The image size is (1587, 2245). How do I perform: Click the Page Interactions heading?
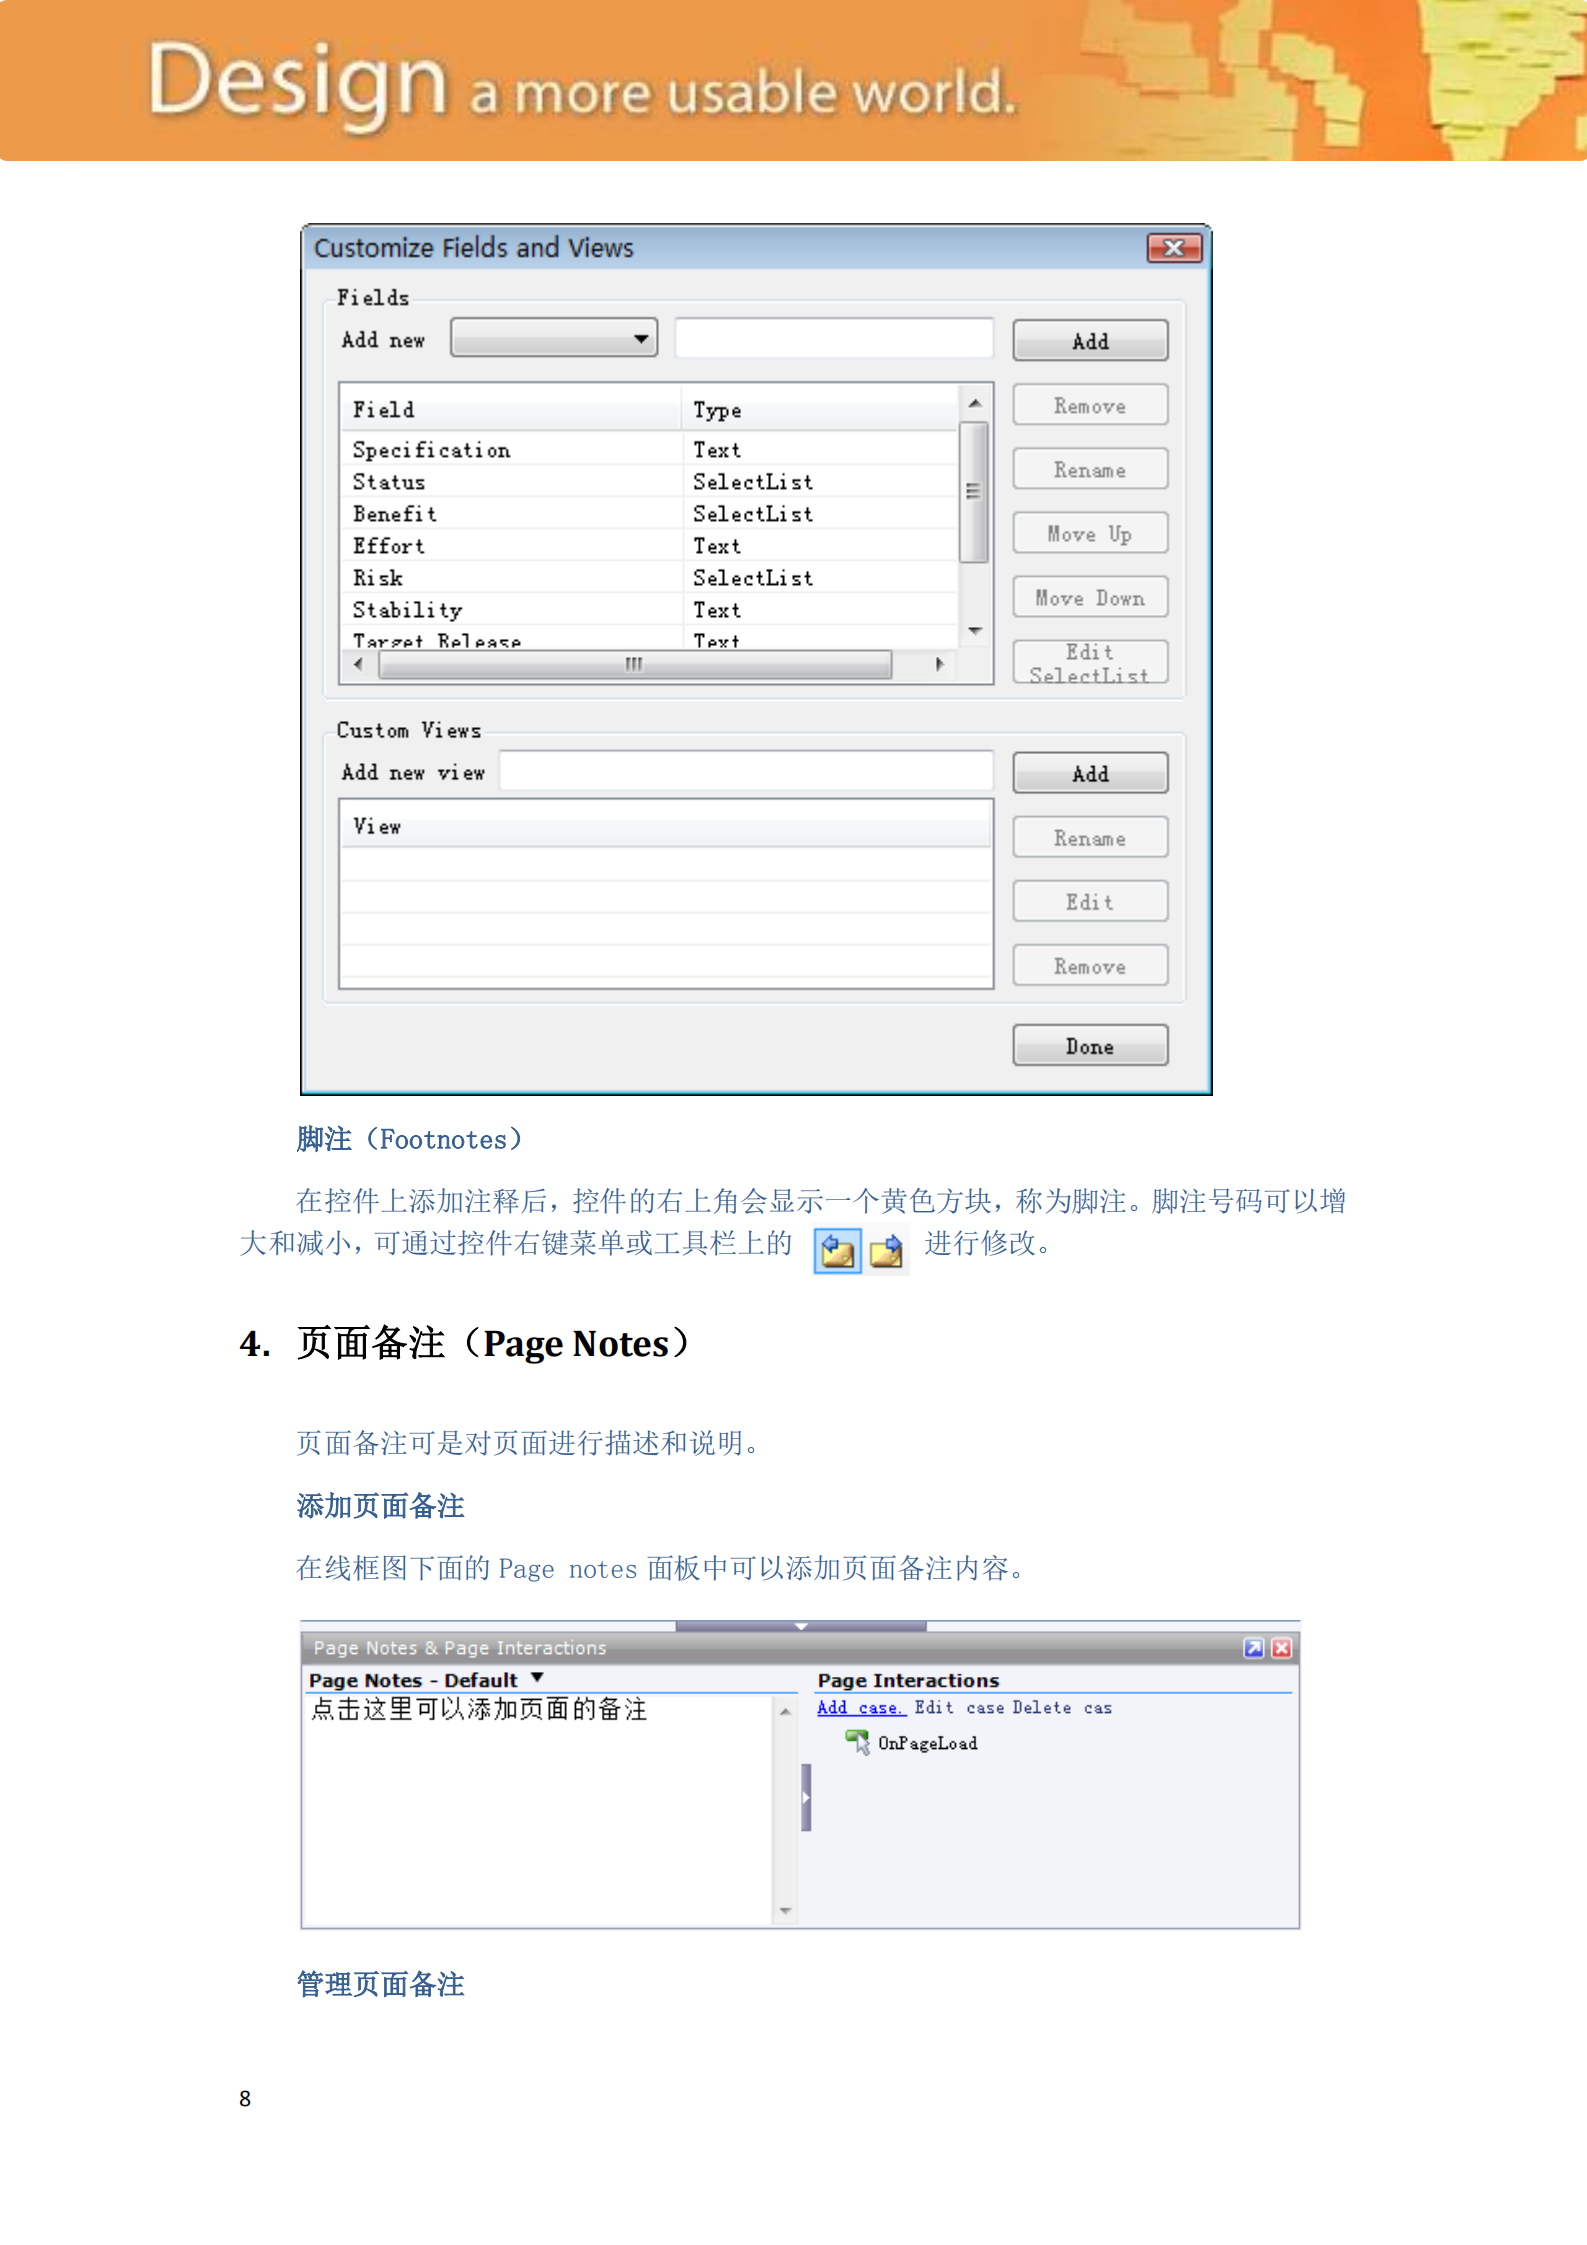(908, 1680)
